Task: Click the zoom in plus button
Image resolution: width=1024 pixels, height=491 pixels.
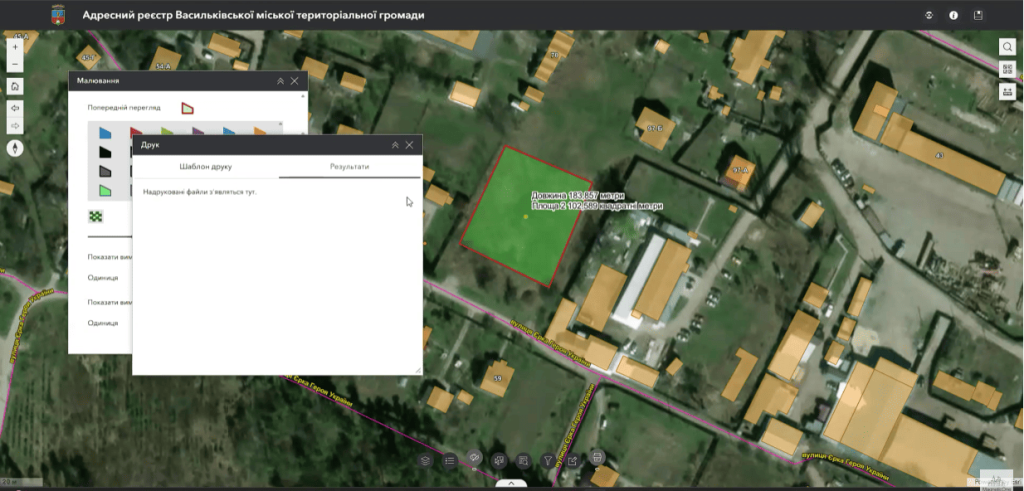Action: [x=15, y=47]
